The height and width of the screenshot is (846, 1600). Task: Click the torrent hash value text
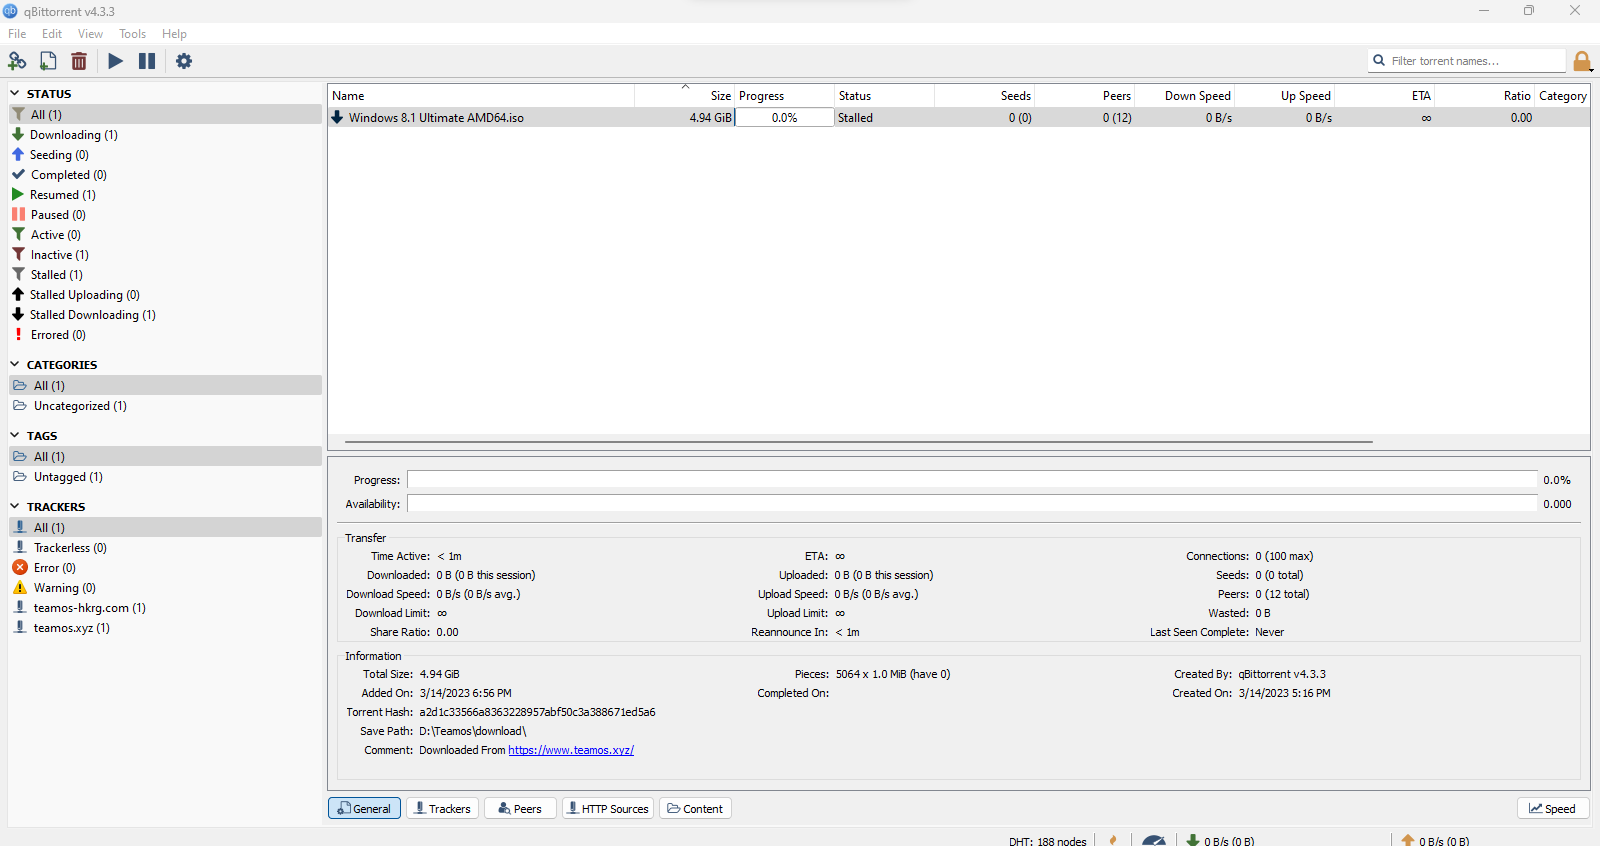point(537,712)
